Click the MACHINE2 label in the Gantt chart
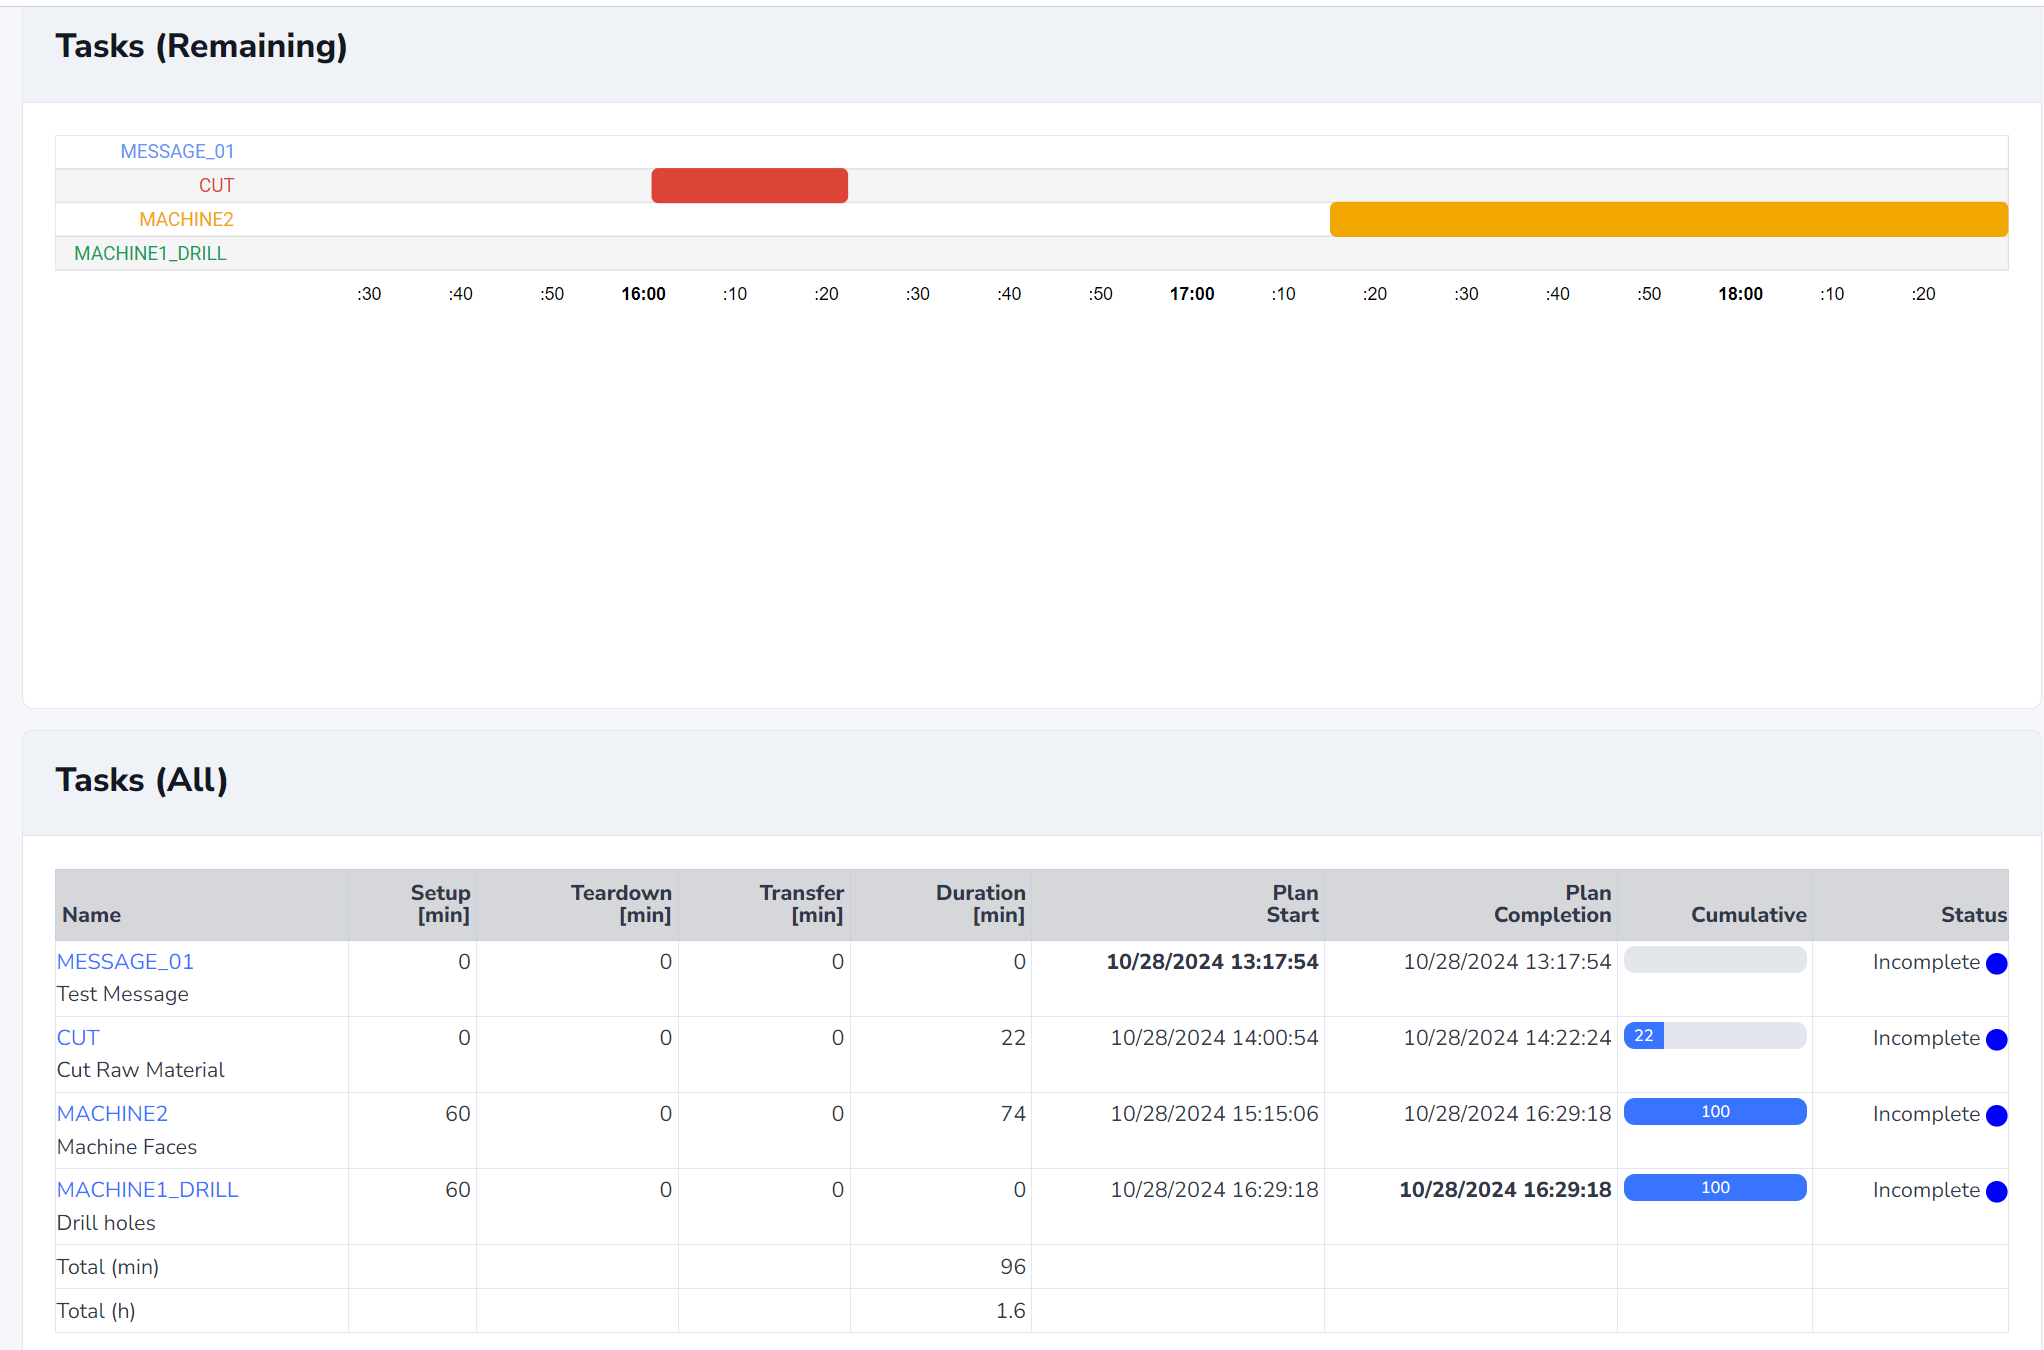Screen dimensions: 2044x1350 186,219
